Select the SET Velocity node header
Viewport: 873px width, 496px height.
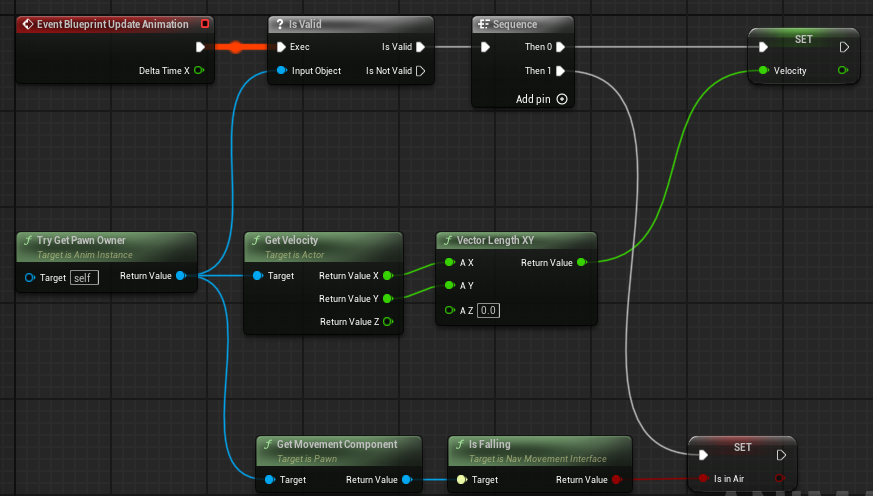pos(803,40)
